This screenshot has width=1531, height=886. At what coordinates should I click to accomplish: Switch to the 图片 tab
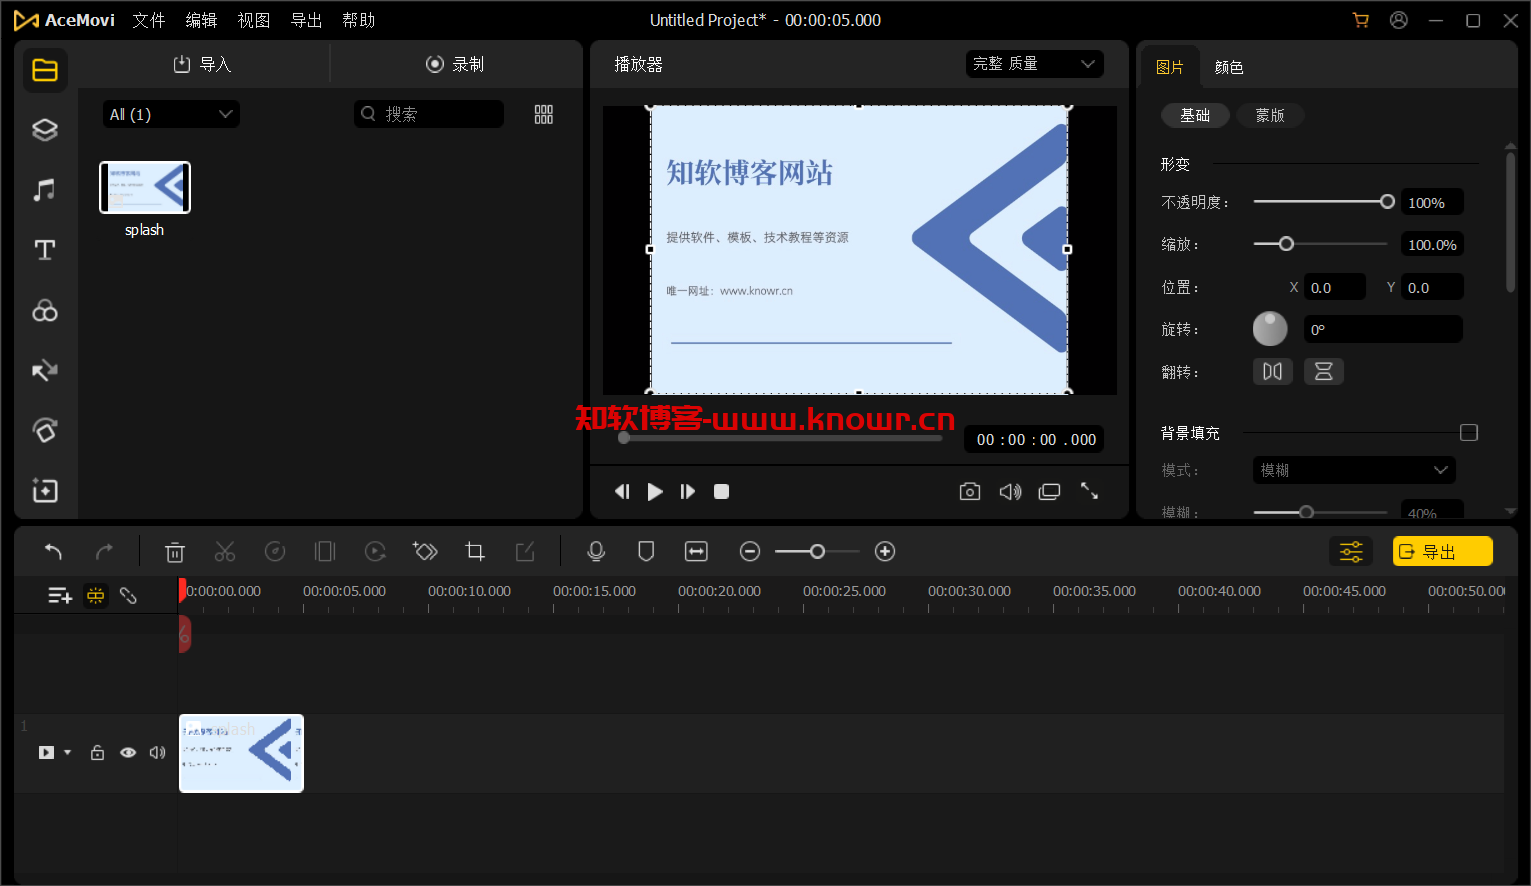click(1170, 67)
